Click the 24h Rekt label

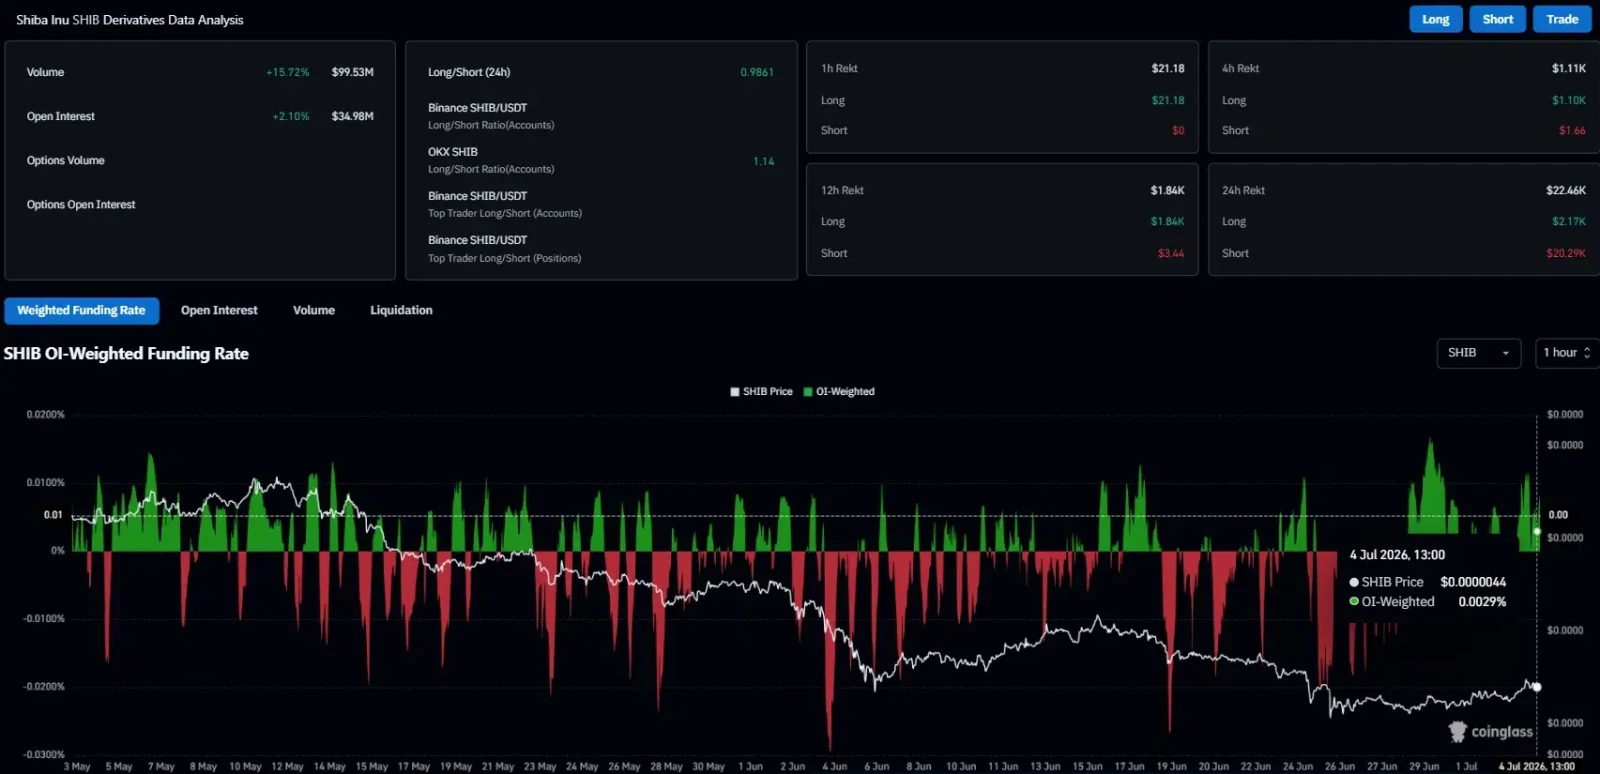pyautogui.click(x=1243, y=190)
